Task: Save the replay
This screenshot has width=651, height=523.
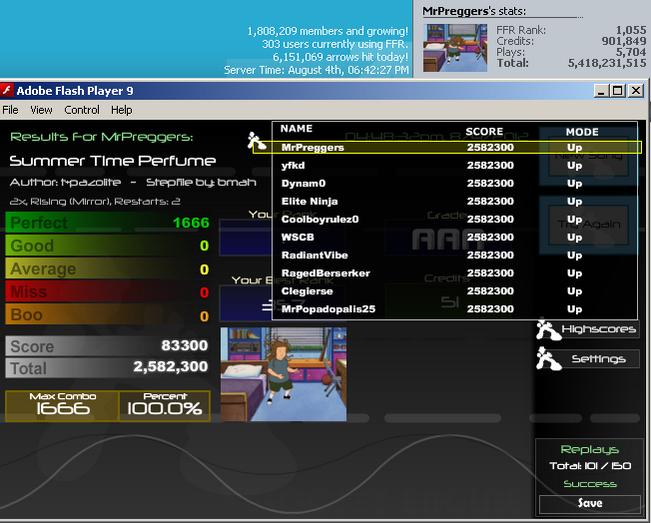Action: pyautogui.click(x=590, y=503)
